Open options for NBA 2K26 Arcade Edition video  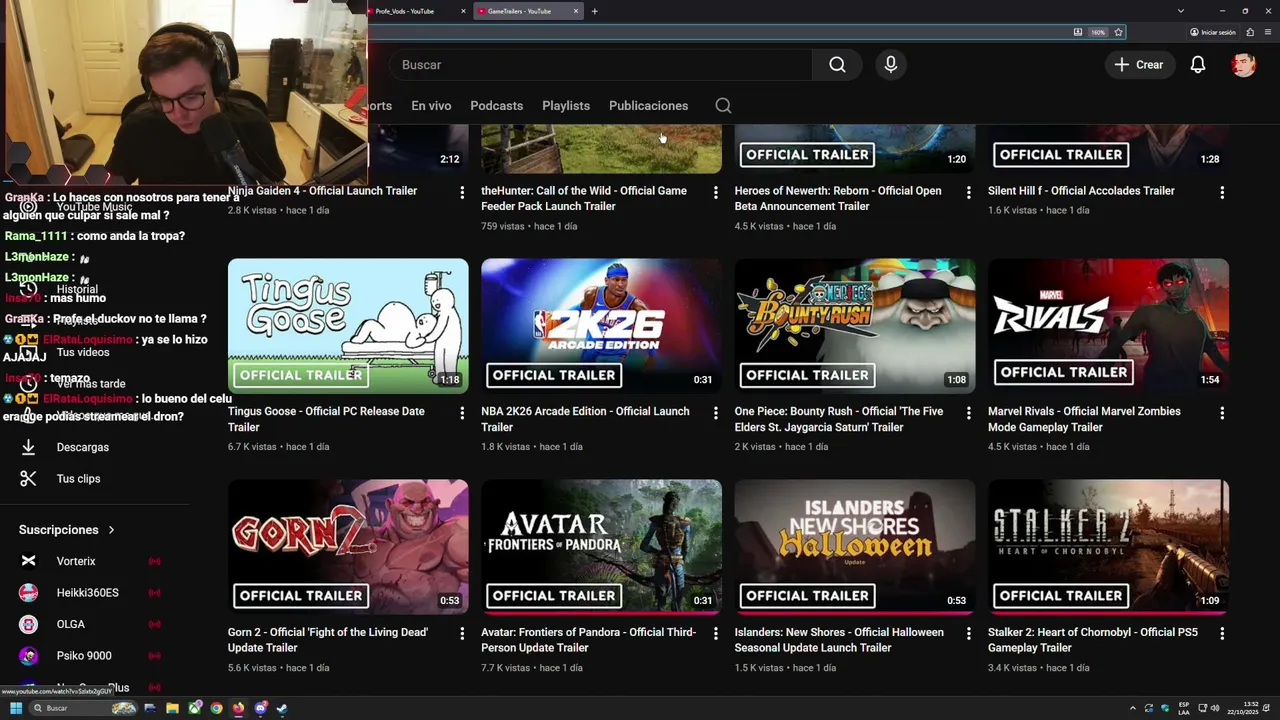[x=715, y=413]
